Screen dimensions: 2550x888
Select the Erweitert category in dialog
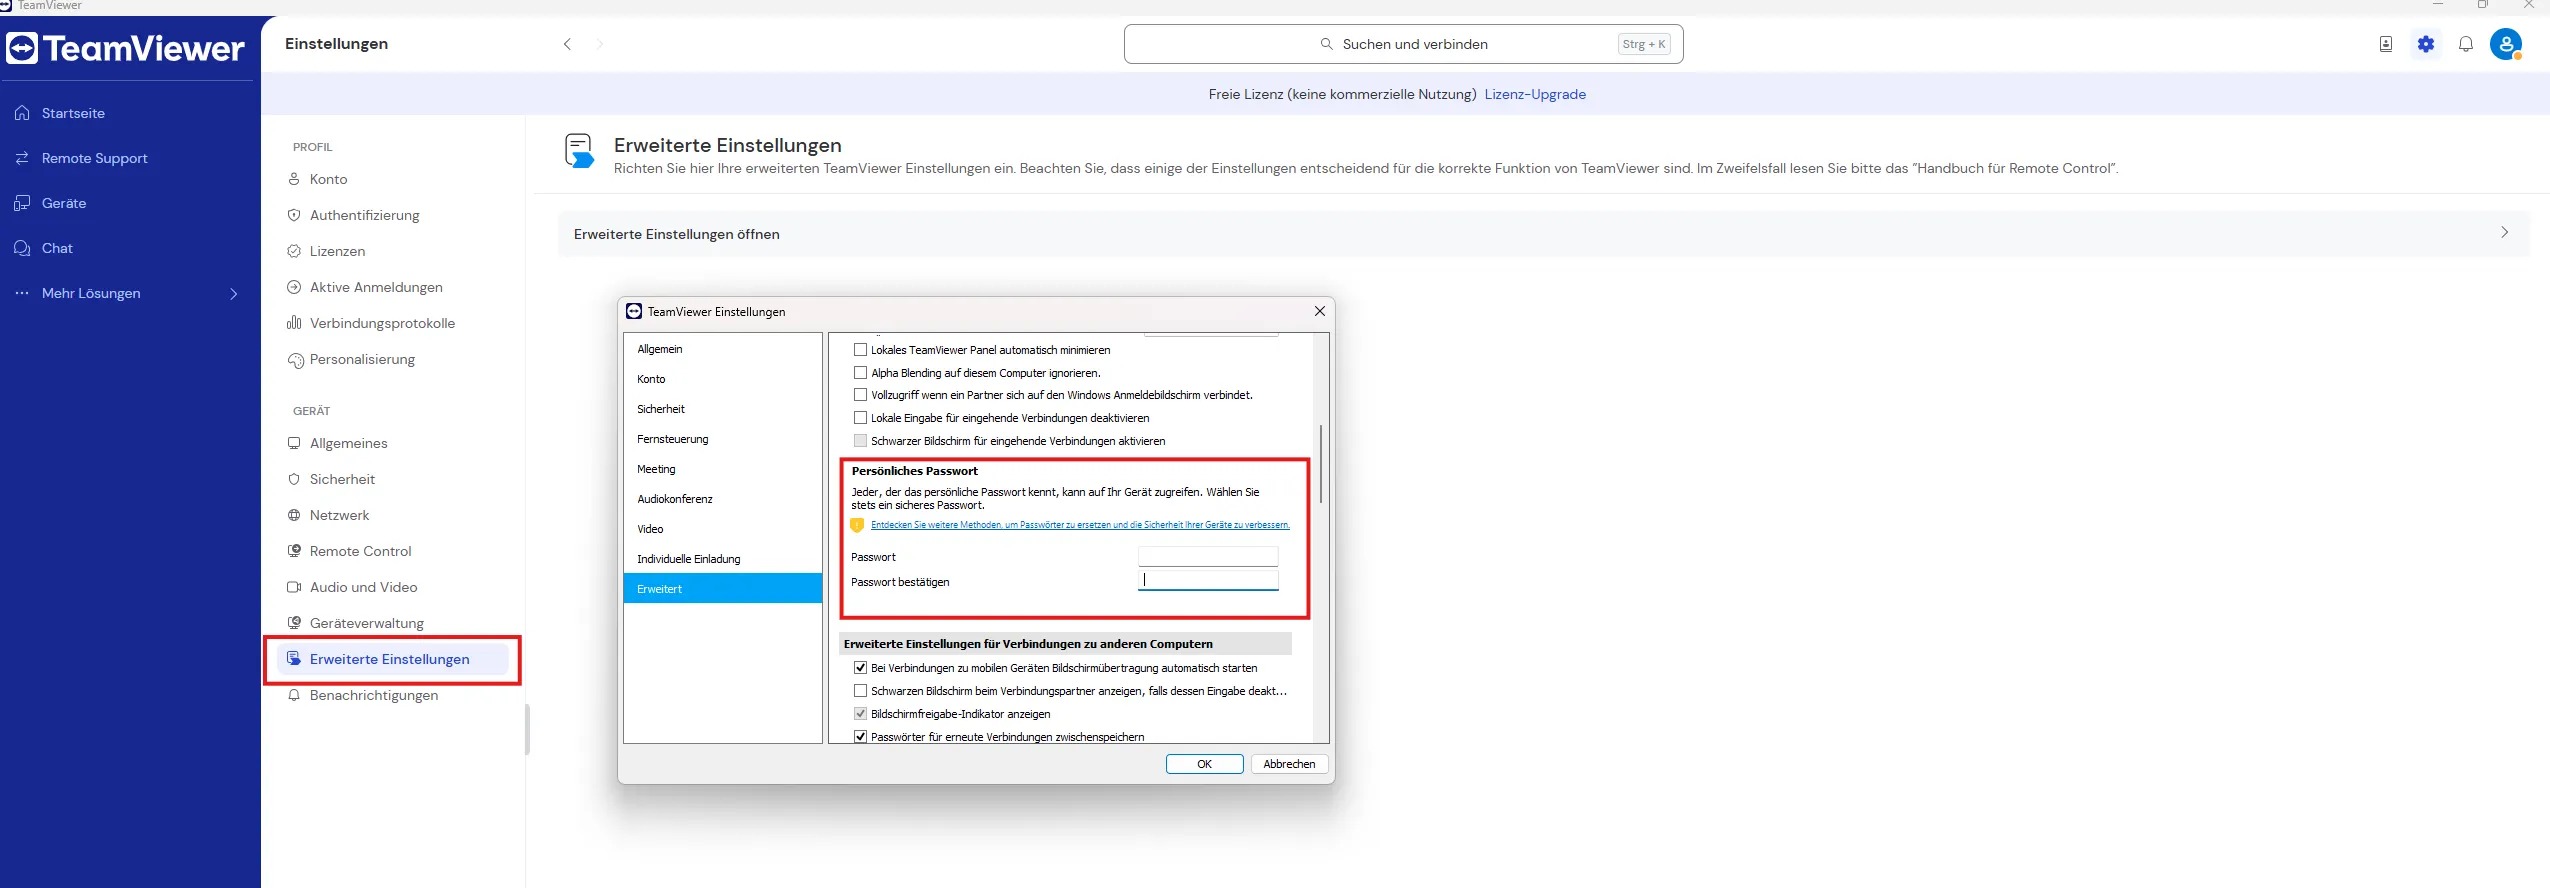coord(723,589)
